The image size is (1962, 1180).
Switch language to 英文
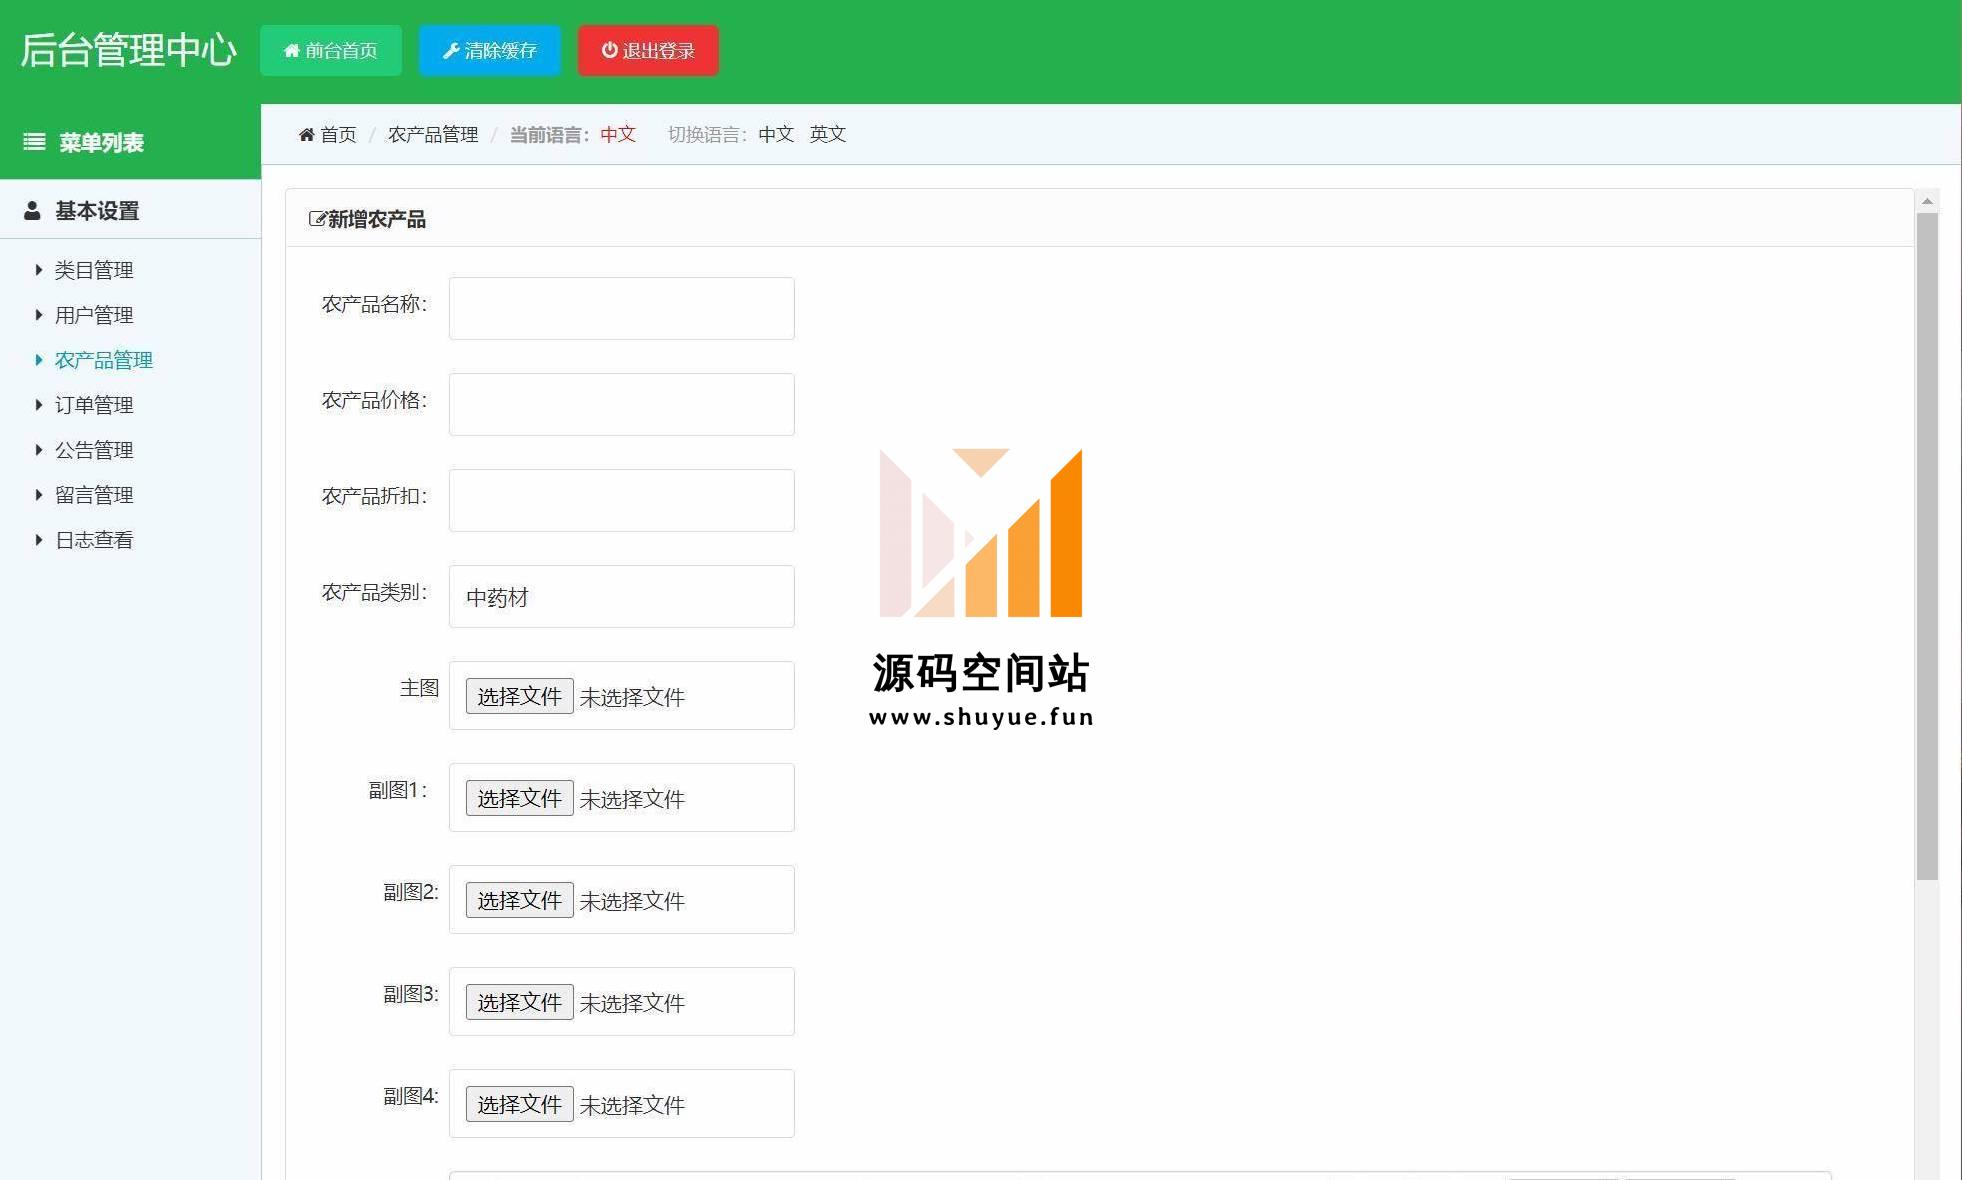[x=828, y=134]
